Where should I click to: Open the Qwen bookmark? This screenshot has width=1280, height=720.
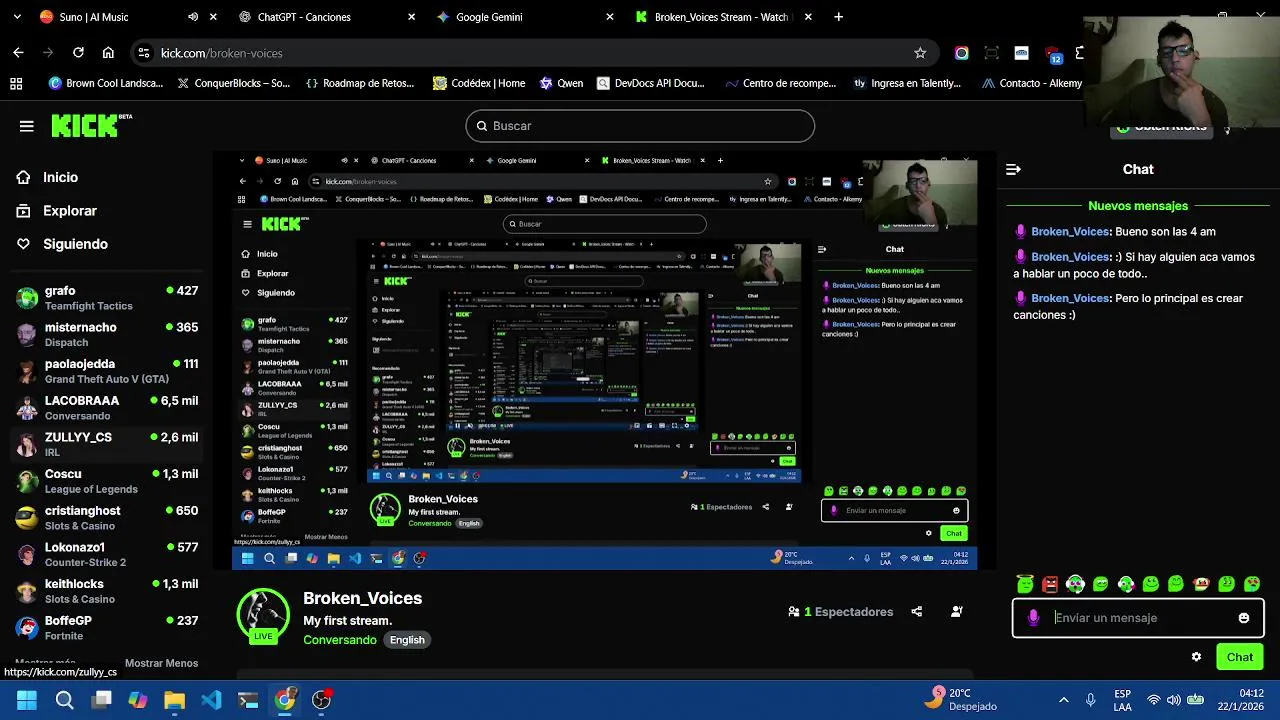[x=561, y=84]
